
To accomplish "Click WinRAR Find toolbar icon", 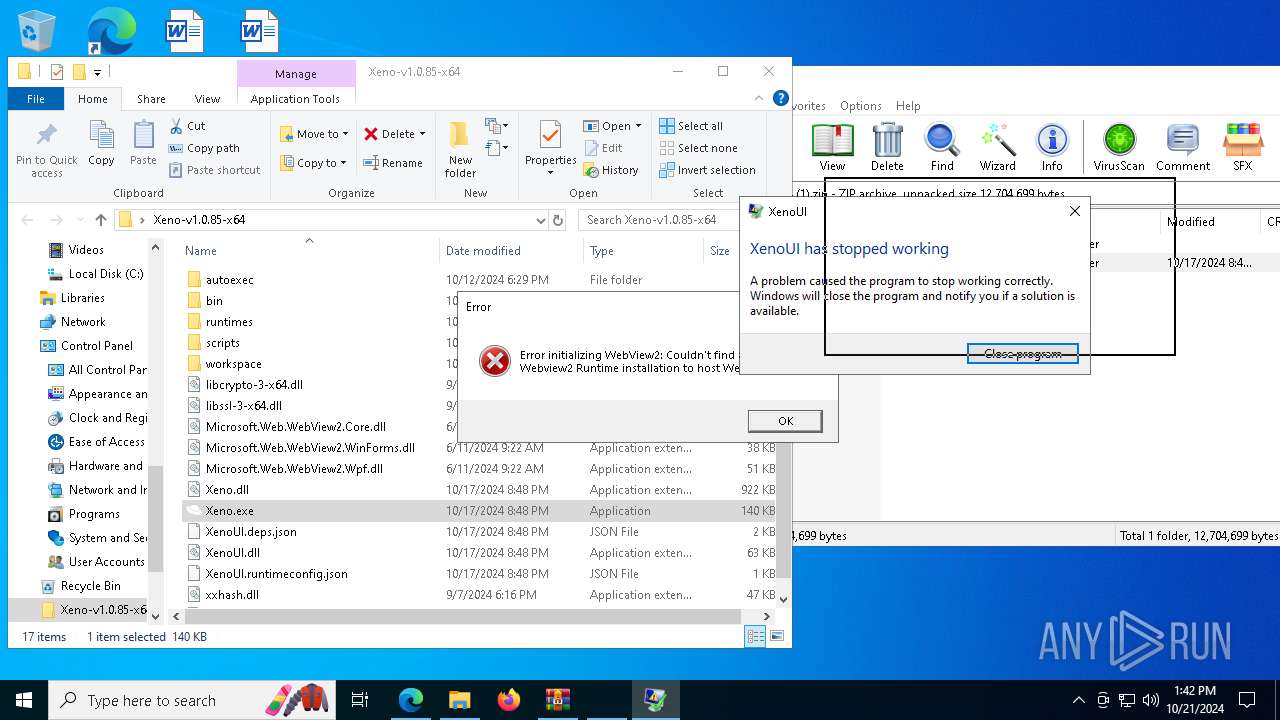I will point(942,147).
